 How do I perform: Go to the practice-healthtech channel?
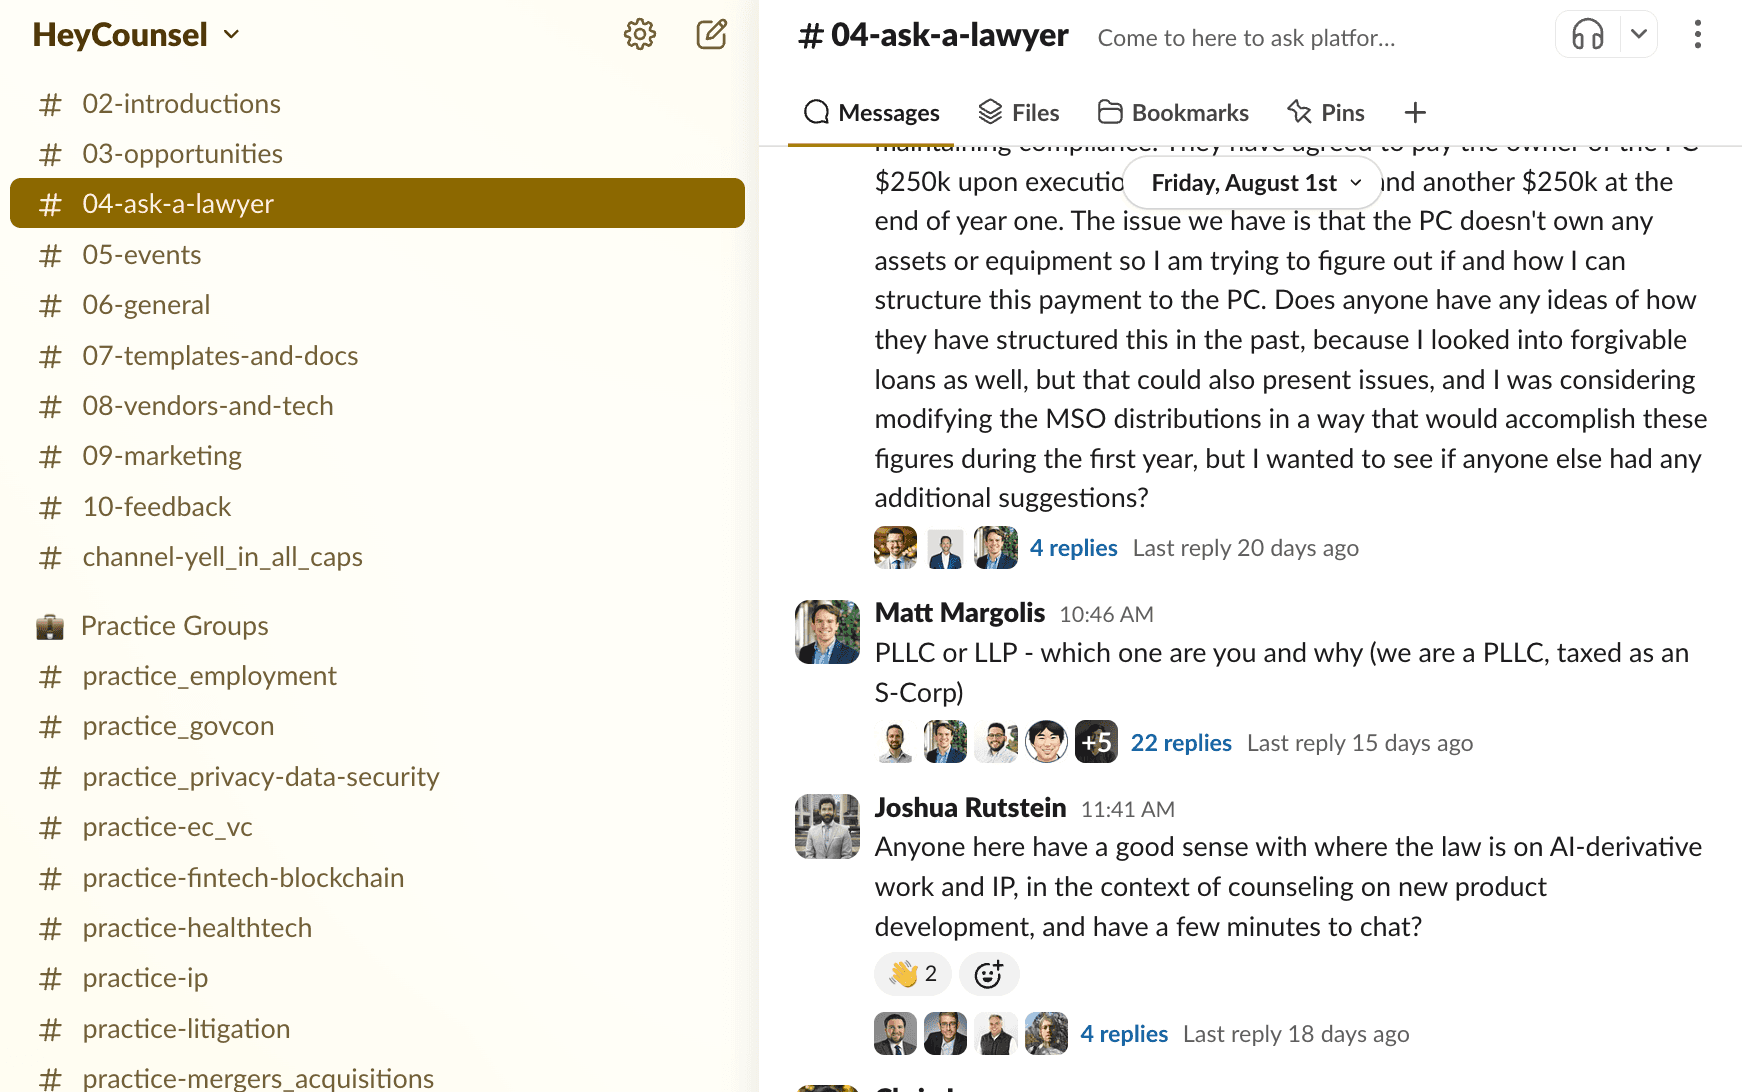click(x=197, y=928)
